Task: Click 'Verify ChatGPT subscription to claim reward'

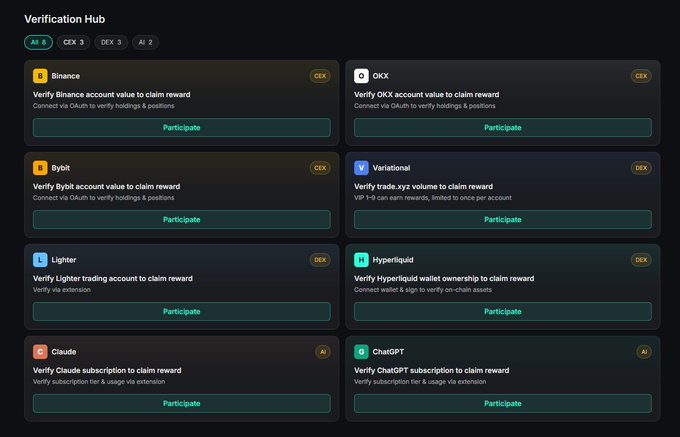Action: click(x=432, y=370)
